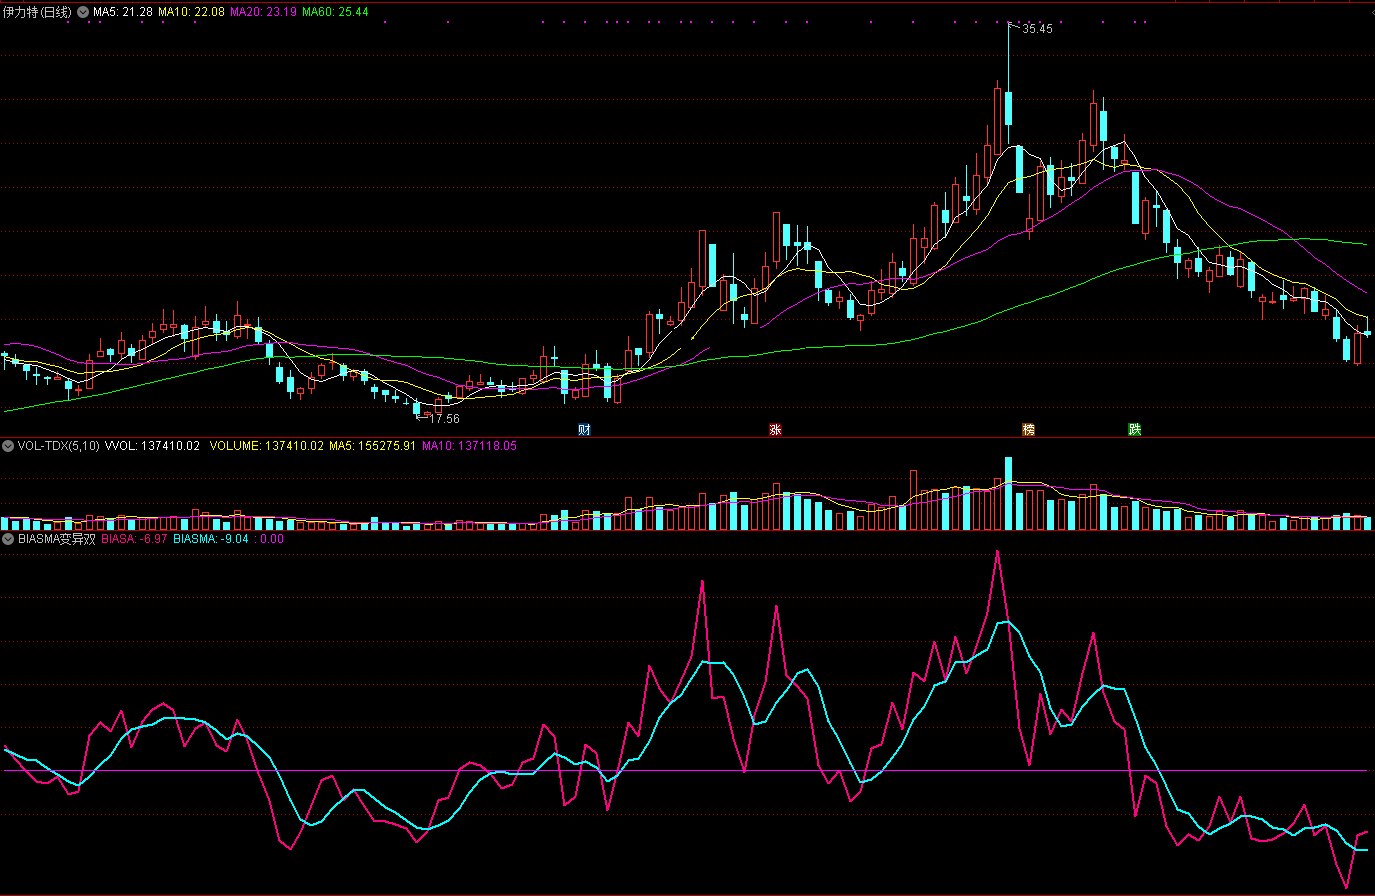Click the volume MA5: 155275.91 label

372,446
